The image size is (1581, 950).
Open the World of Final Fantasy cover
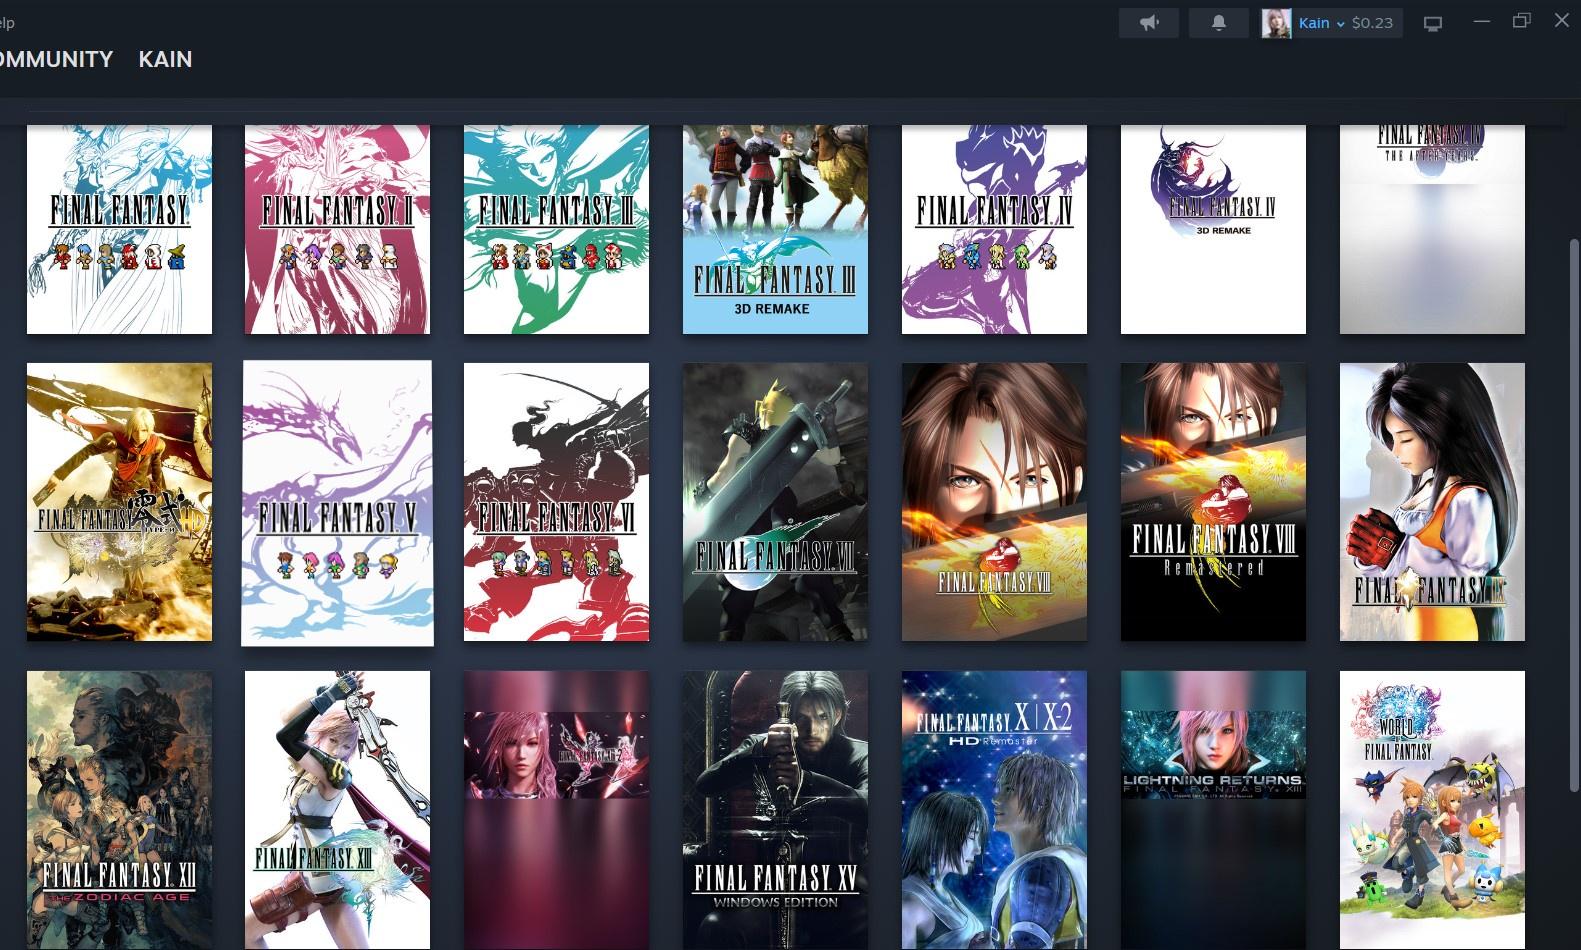(1432, 810)
